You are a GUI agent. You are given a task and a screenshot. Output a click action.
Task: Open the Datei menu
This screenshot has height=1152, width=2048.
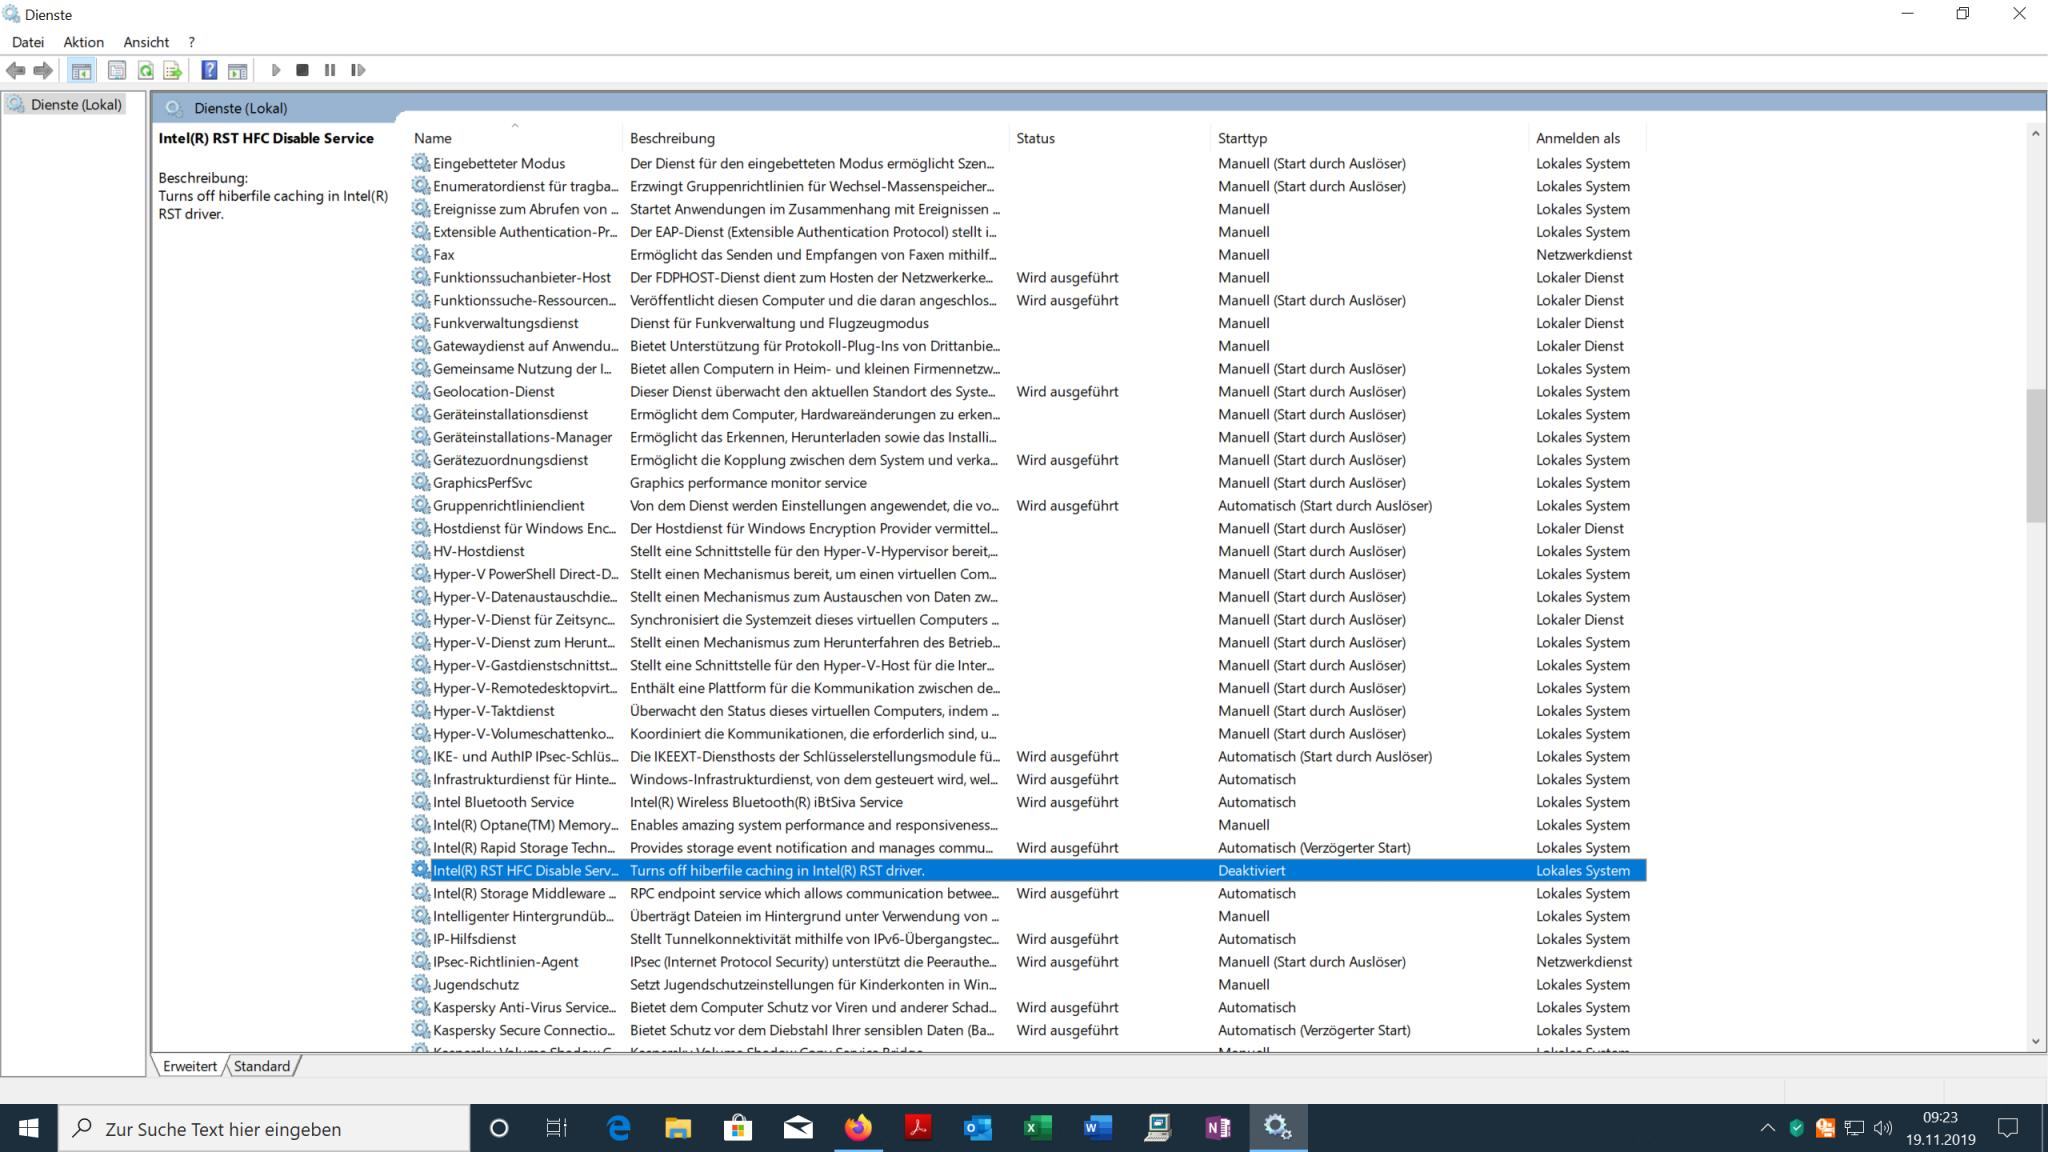(28, 42)
